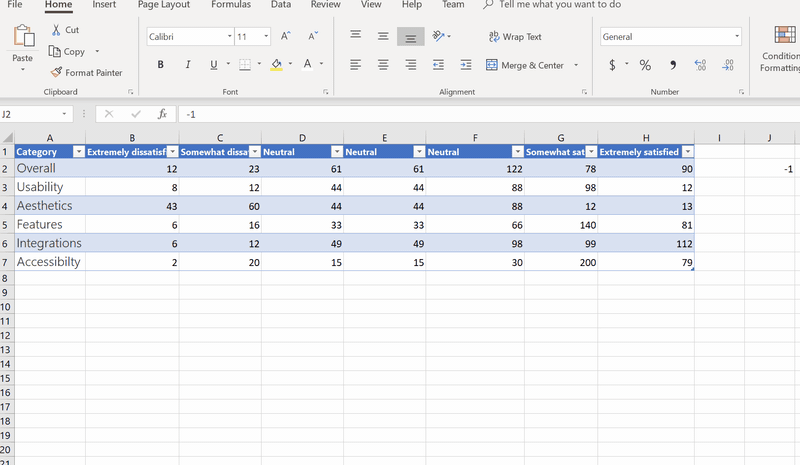Open the font size dropdown
800x465 pixels.
266,36
